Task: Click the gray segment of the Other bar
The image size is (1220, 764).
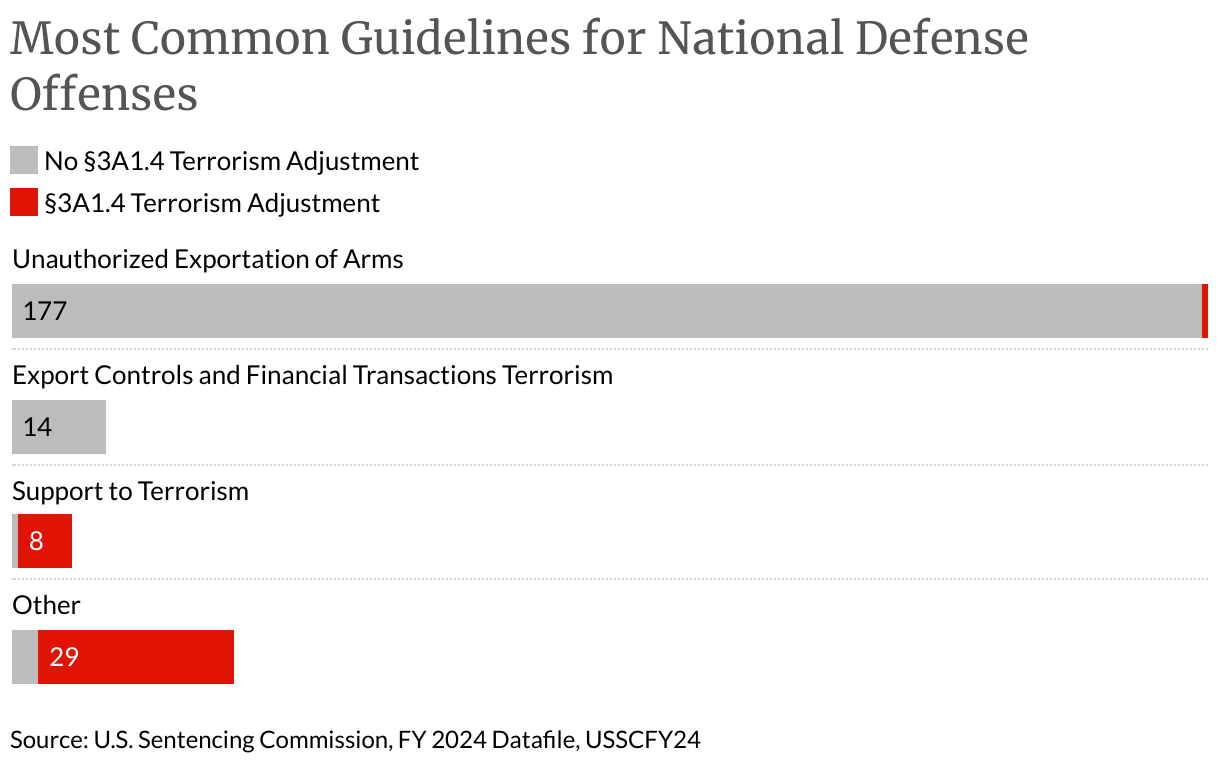Action: (25, 657)
